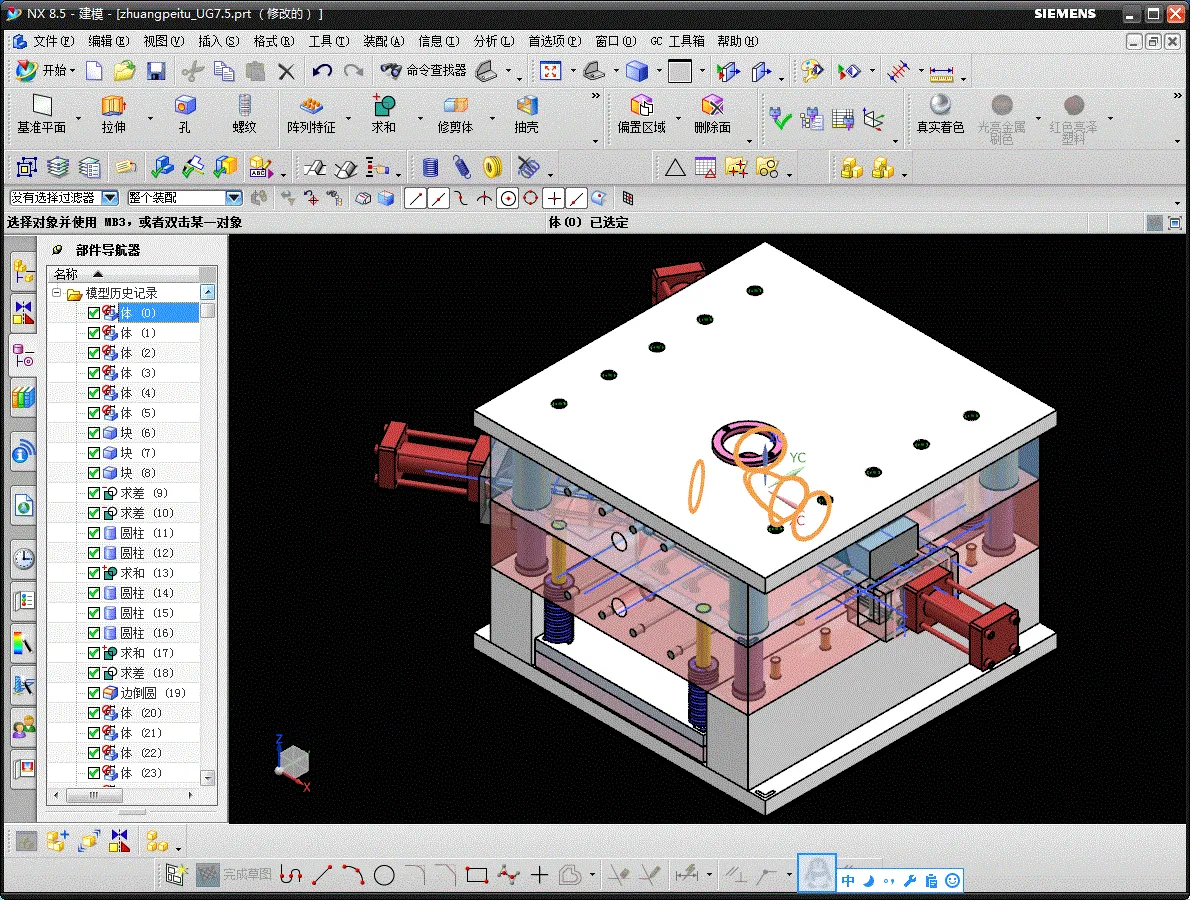This screenshot has width=1190, height=900.
Task: Open the selection scope dropdown (整个装配)
Action: coord(234,198)
